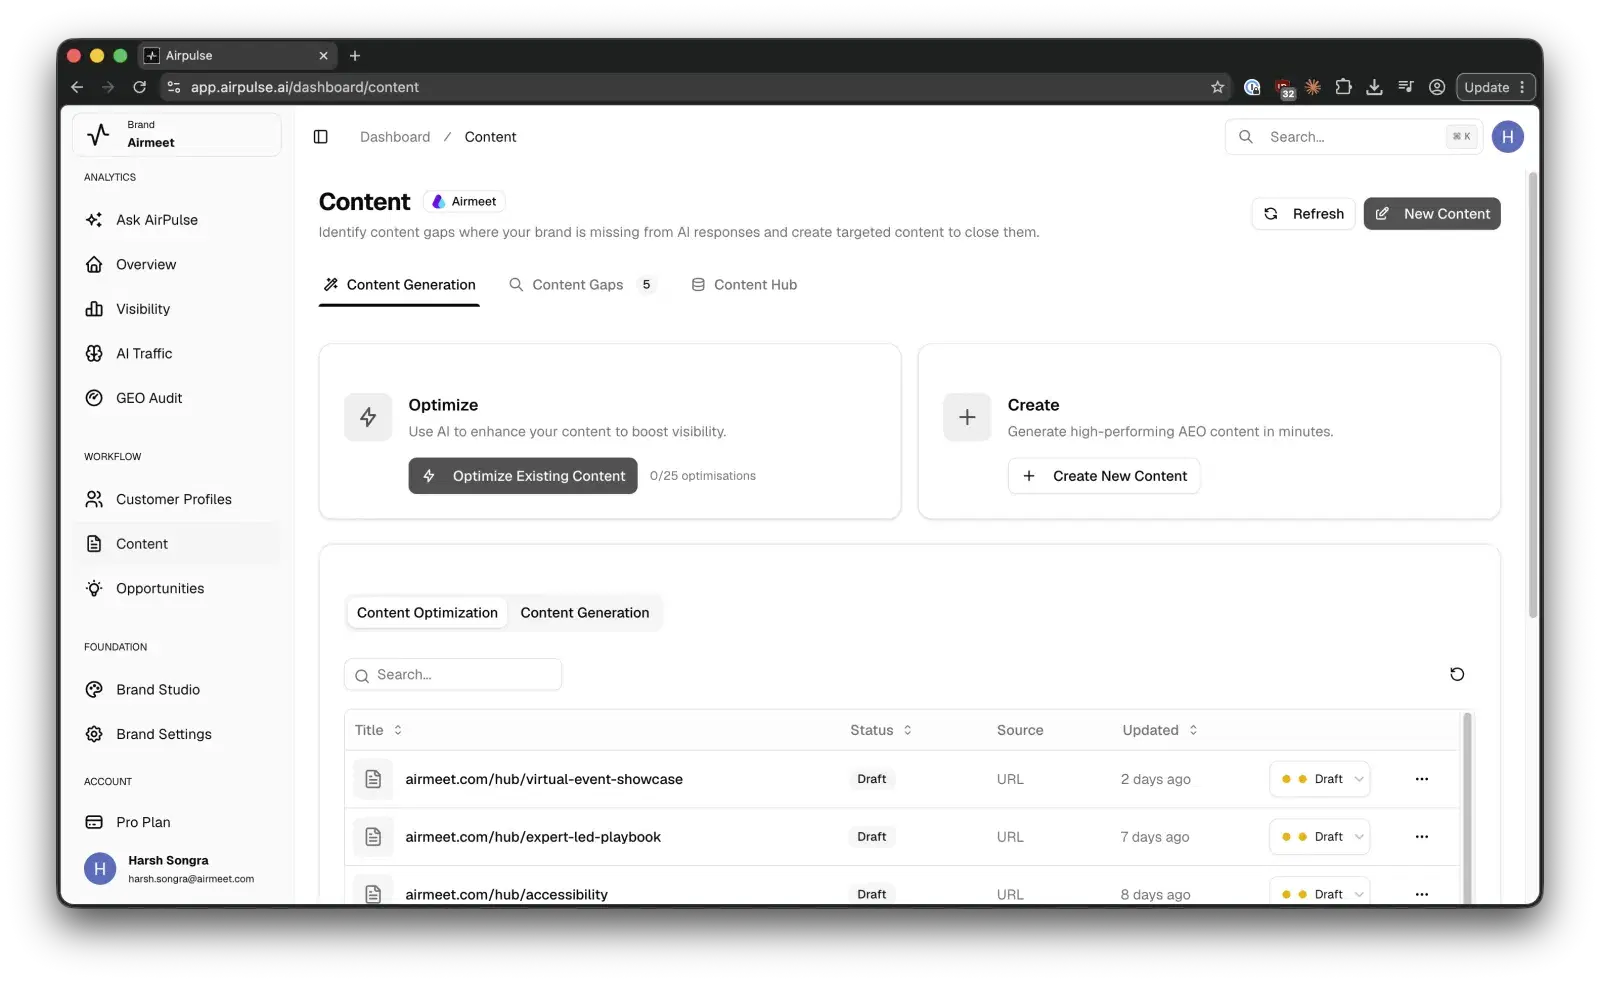The image size is (1600, 983).
Task: Go to Dashboard breadcrumb link
Action: click(395, 137)
